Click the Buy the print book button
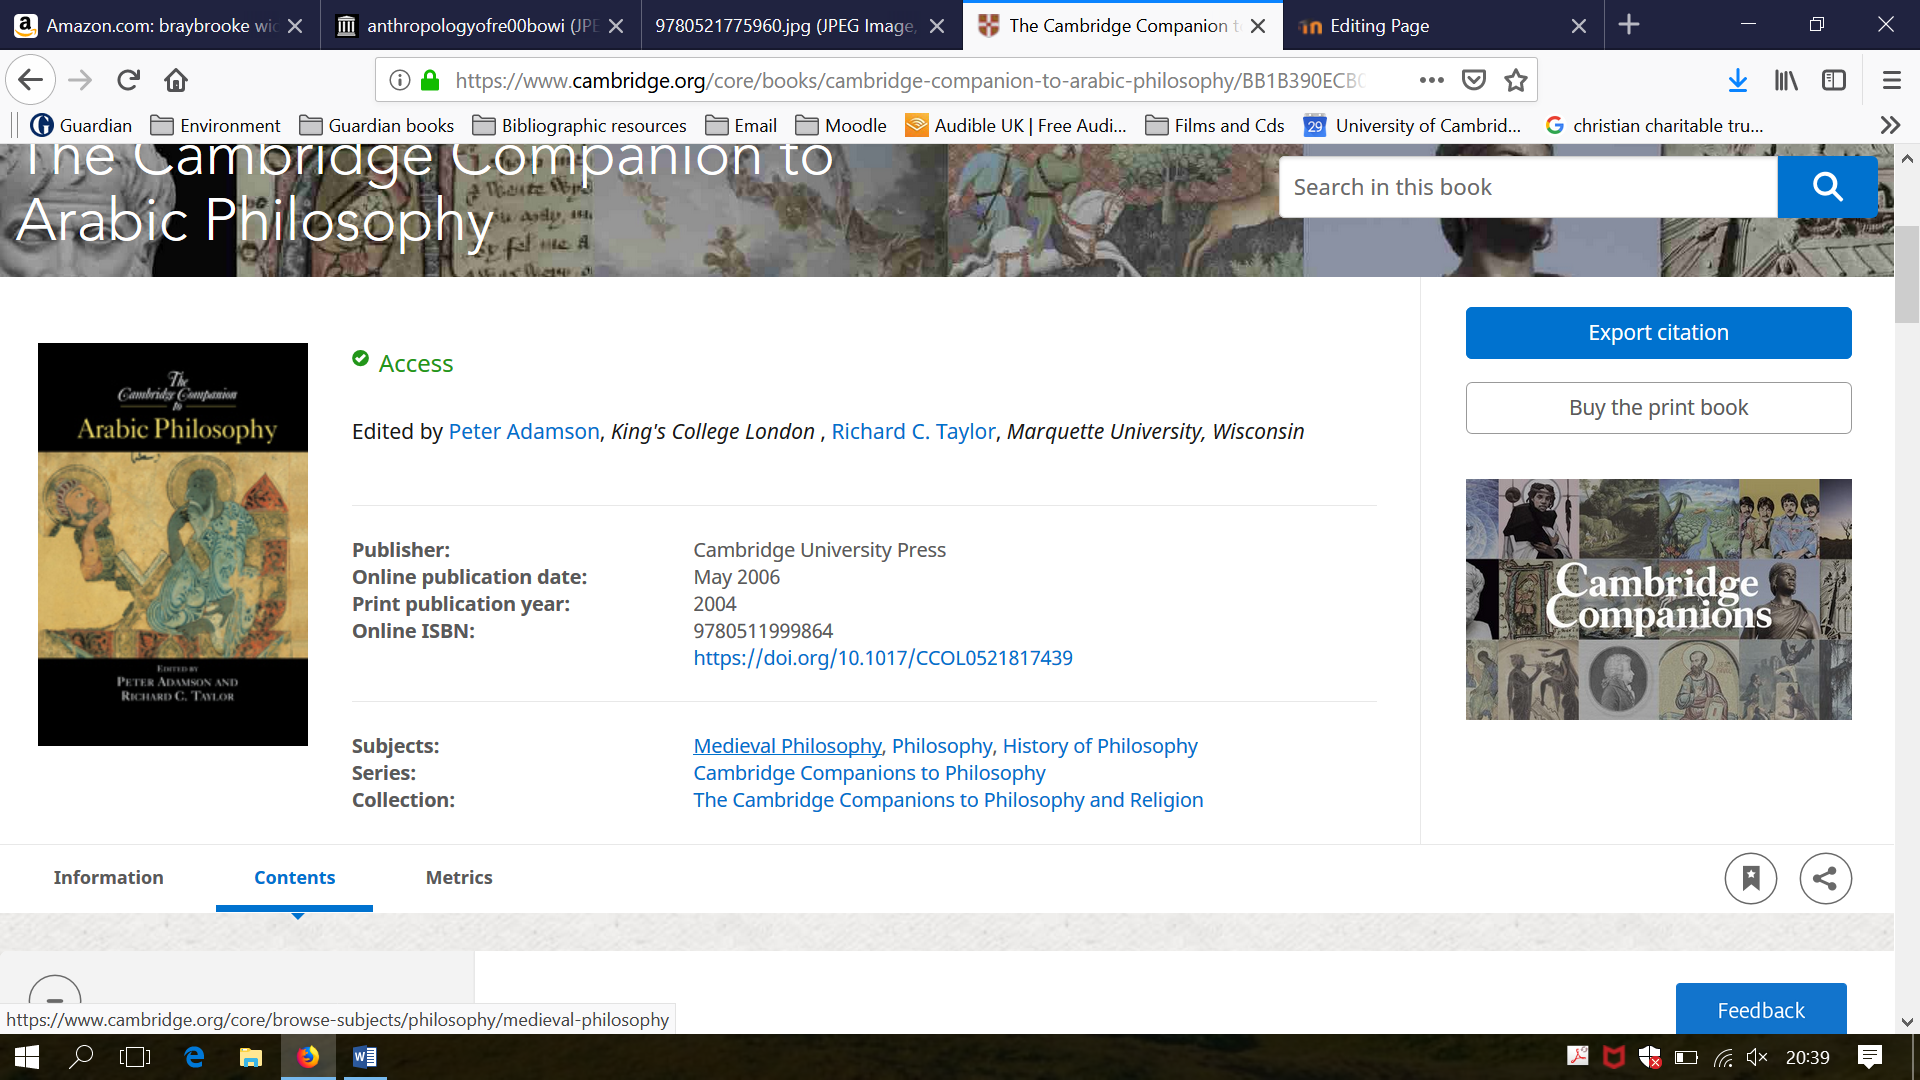Viewport: 1920px width, 1080px height. pyautogui.click(x=1658, y=407)
